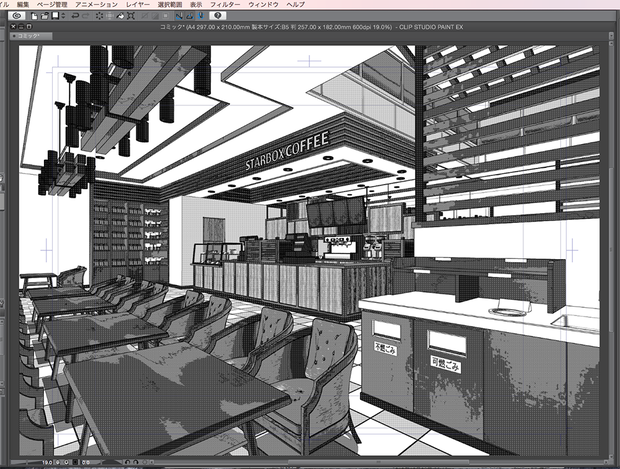Toggle Snap to Ruler
This screenshot has height=469, width=620.
(x=179, y=16)
